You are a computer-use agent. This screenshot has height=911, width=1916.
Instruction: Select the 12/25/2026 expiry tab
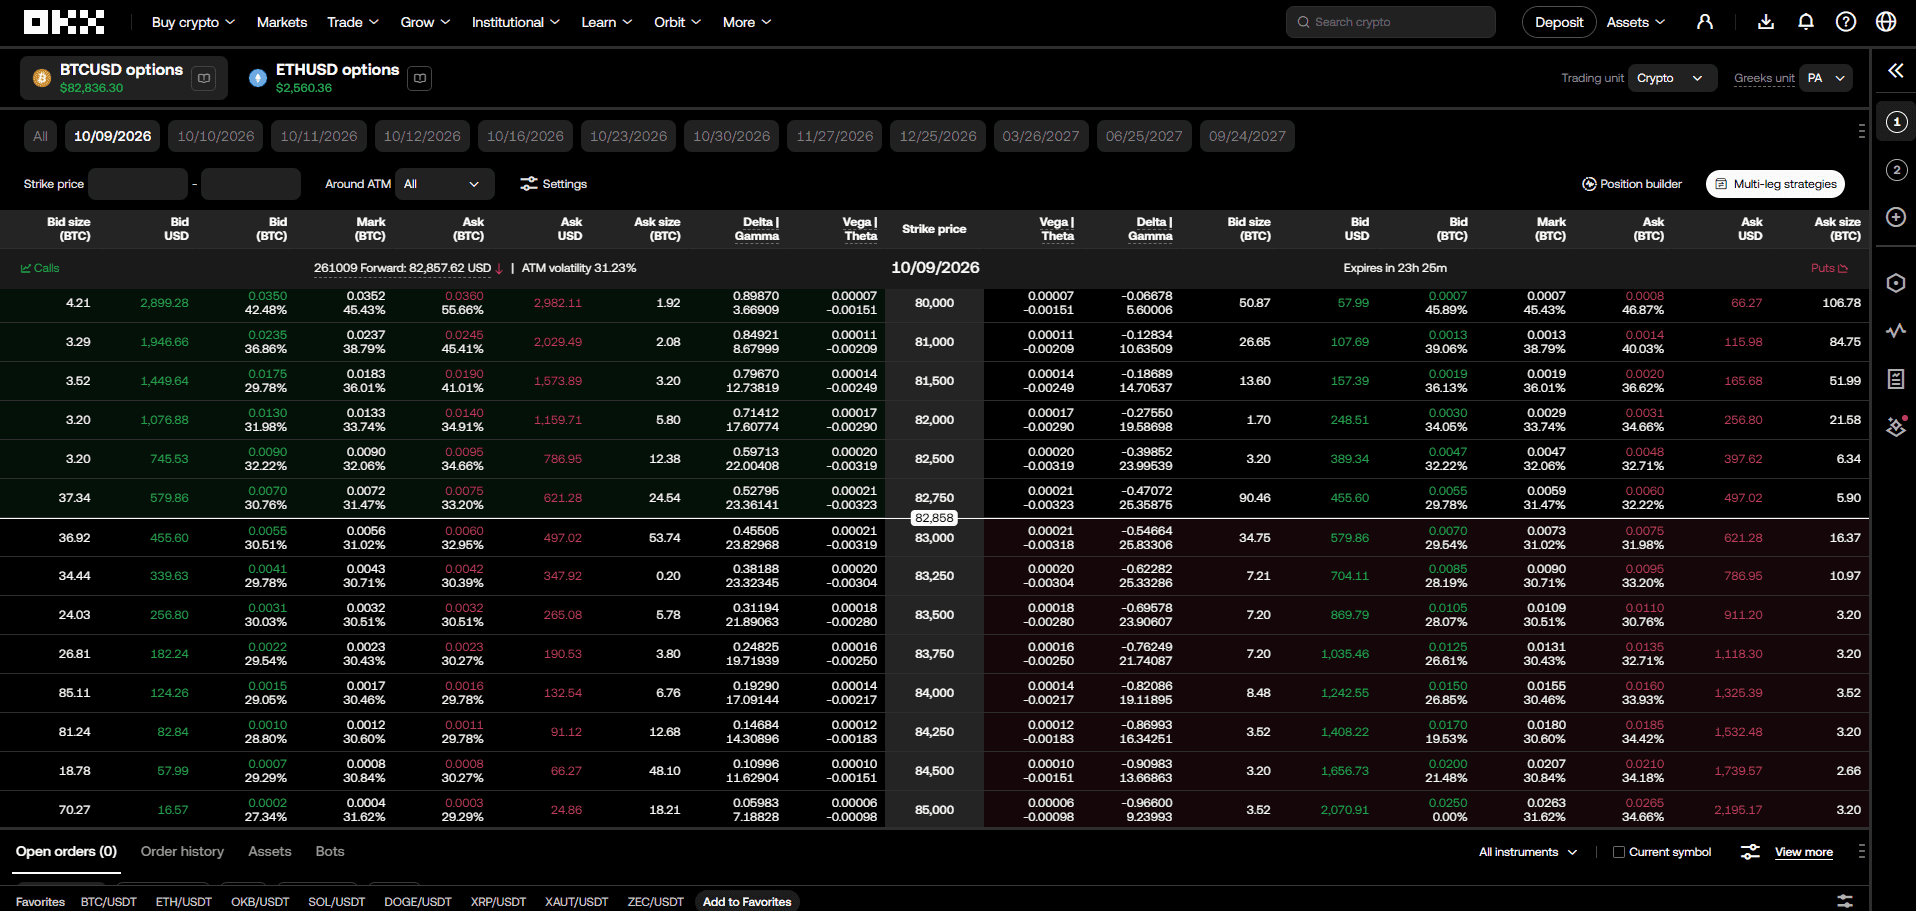click(938, 136)
